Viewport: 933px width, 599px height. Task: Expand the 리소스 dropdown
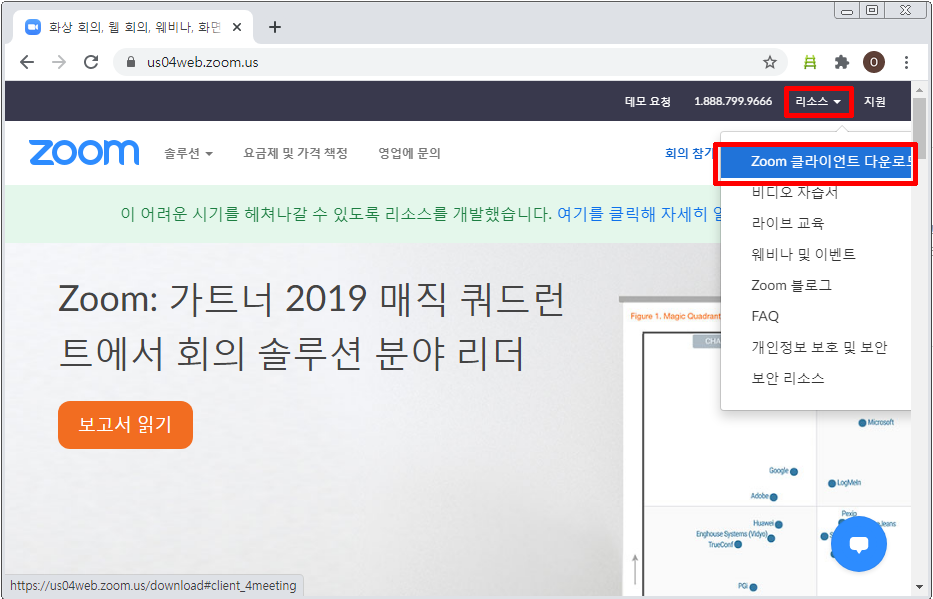click(818, 102)
